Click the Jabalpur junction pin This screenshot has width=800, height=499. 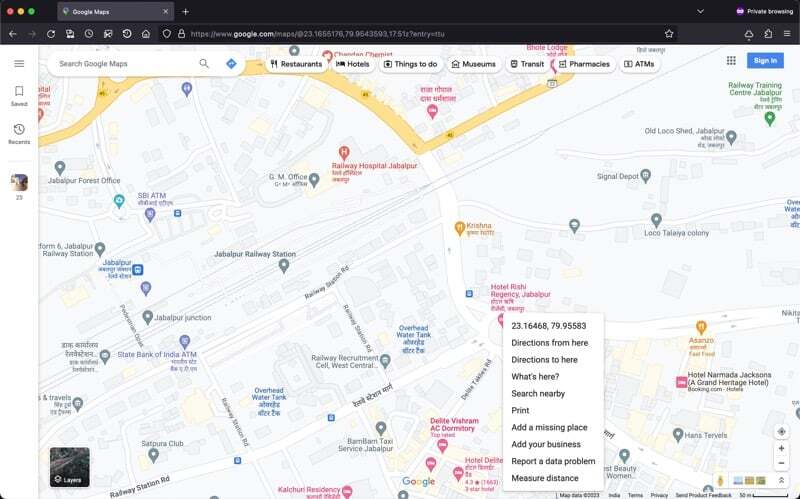tap(147, 317)
